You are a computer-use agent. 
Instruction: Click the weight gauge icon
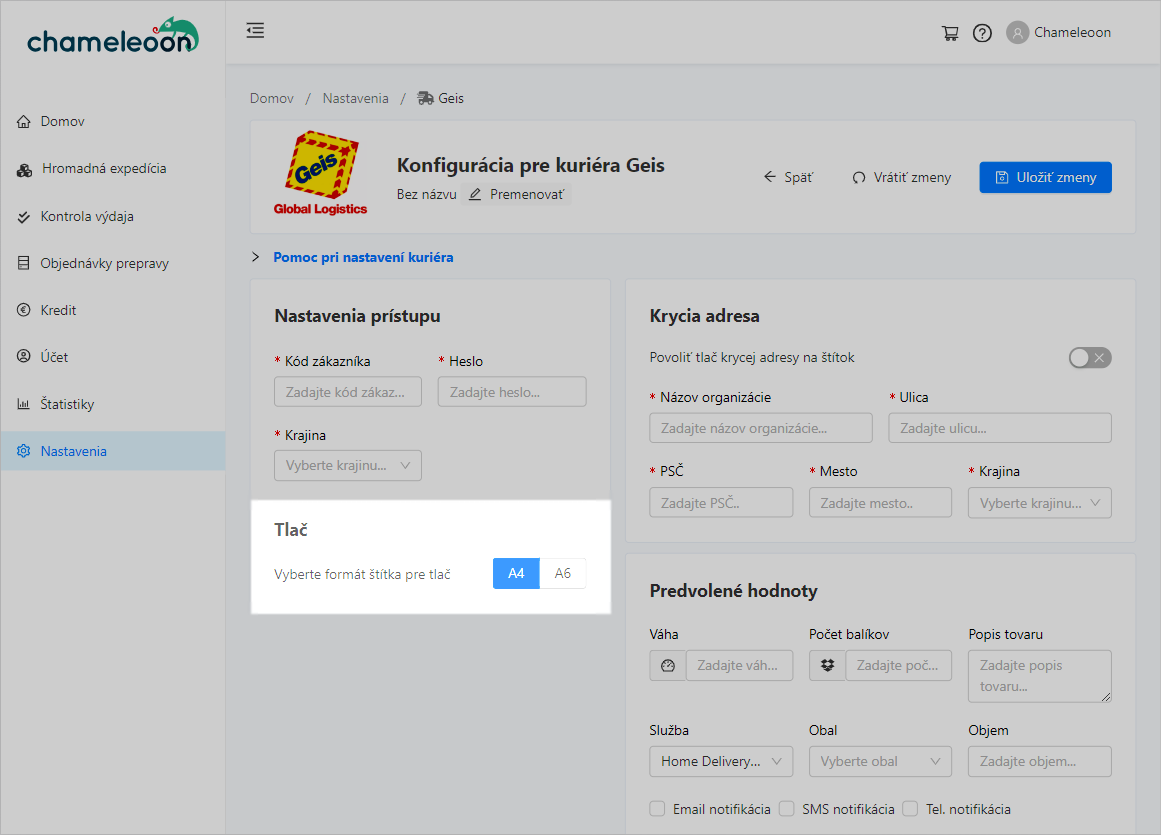[x=668, y=666]
